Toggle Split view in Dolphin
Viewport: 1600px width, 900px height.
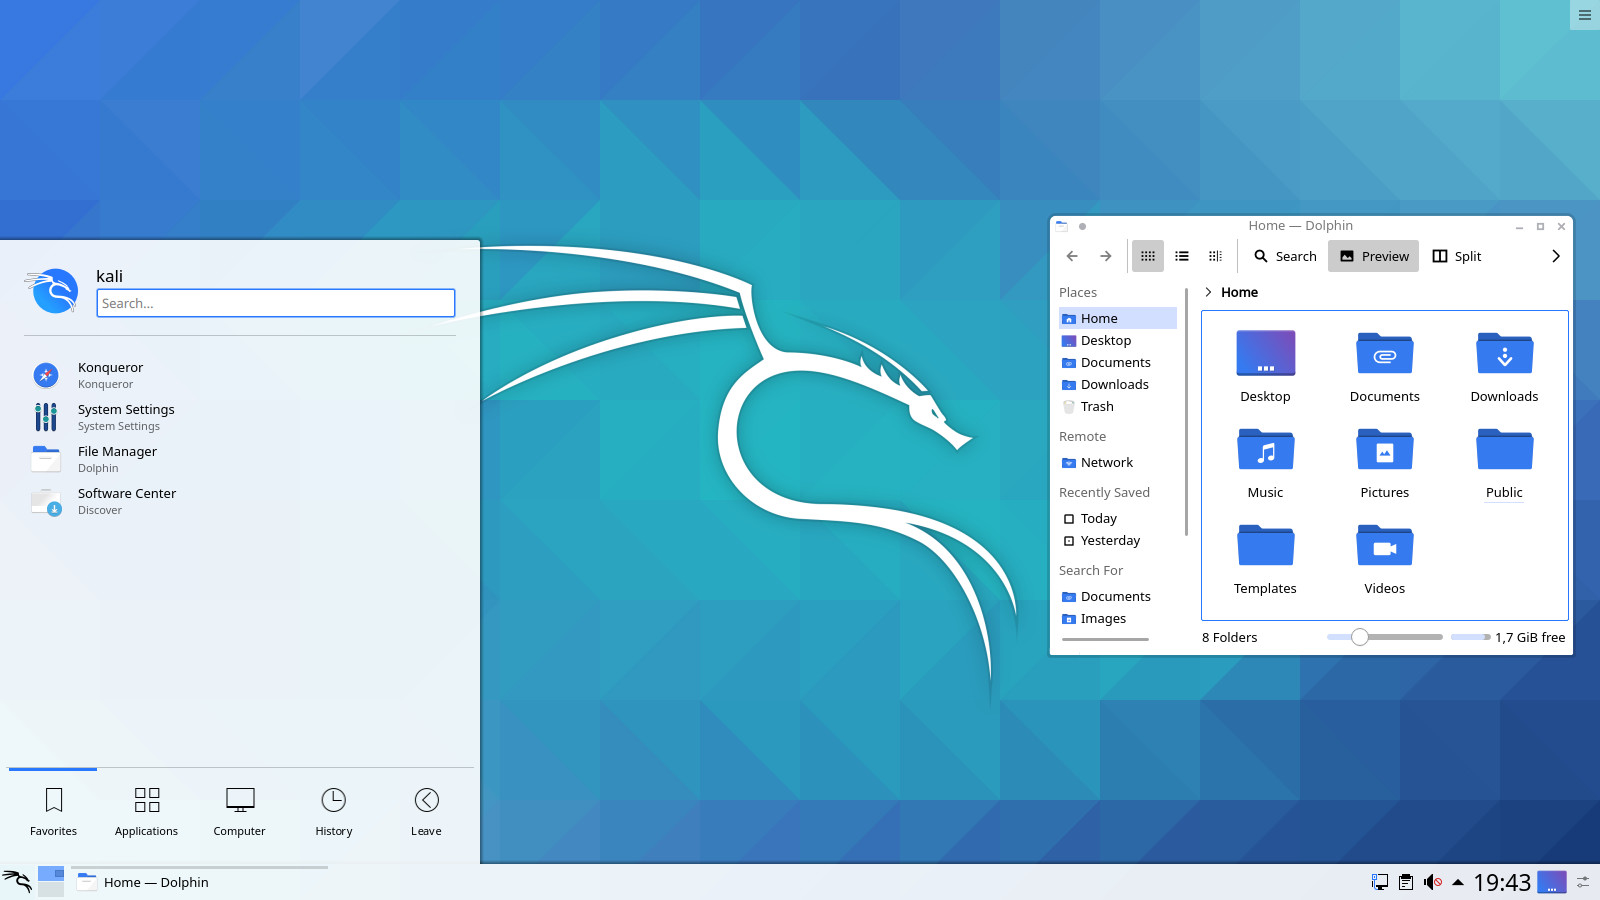point(1456,256)
